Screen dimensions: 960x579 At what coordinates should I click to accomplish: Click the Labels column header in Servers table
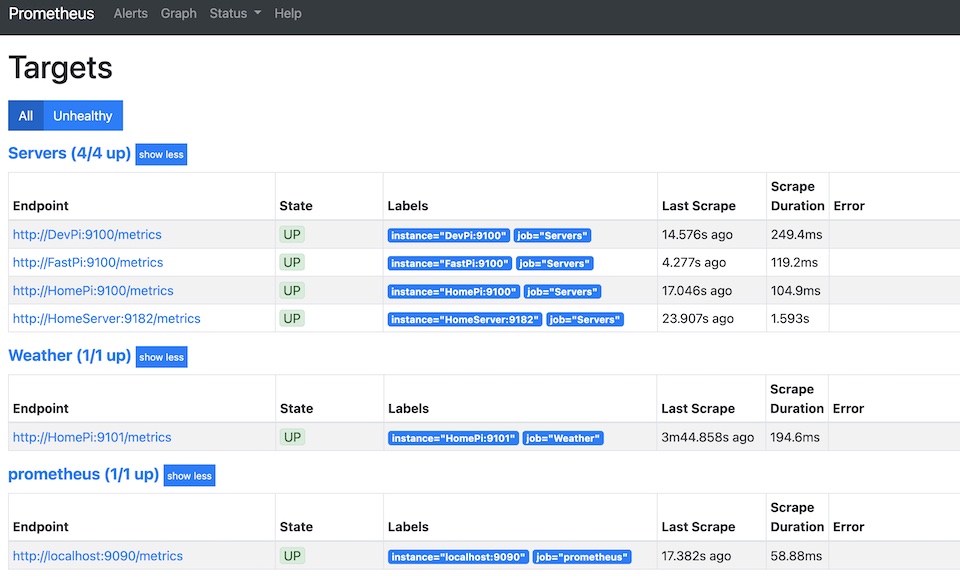(x=408, y=206)
